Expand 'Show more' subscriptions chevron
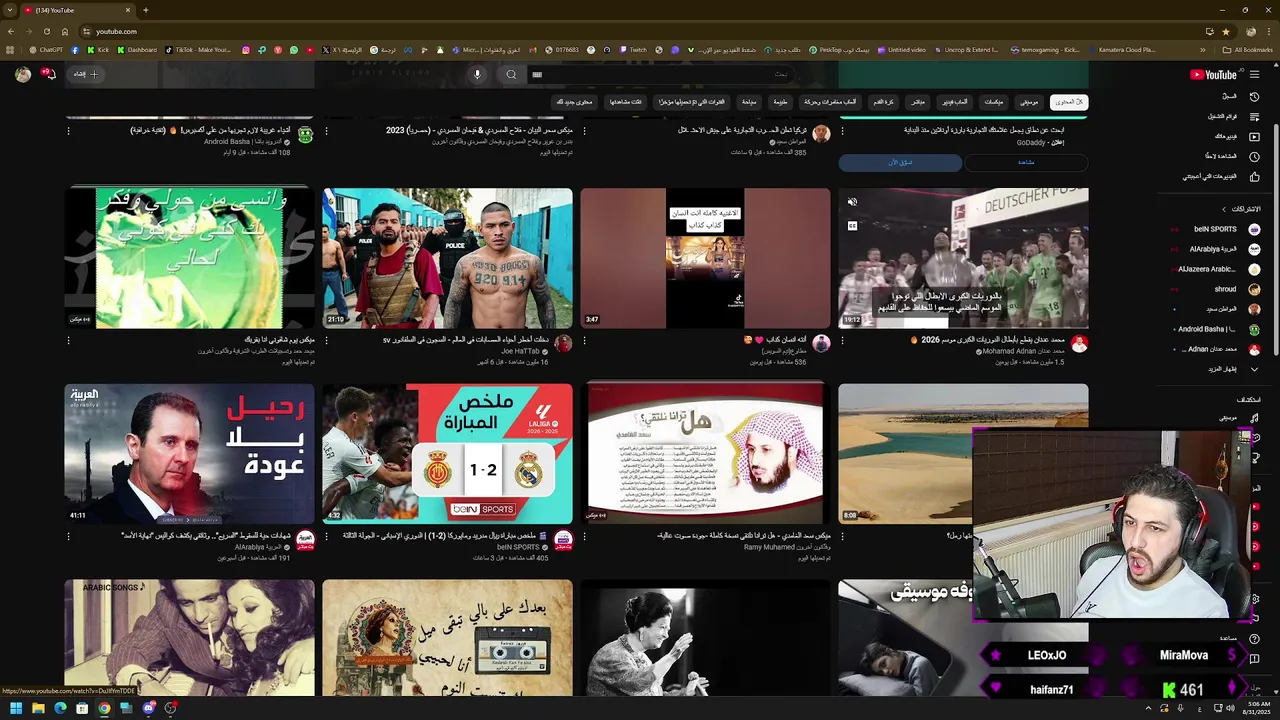This screenshot has height=720, width=1280. [1254, 369]
